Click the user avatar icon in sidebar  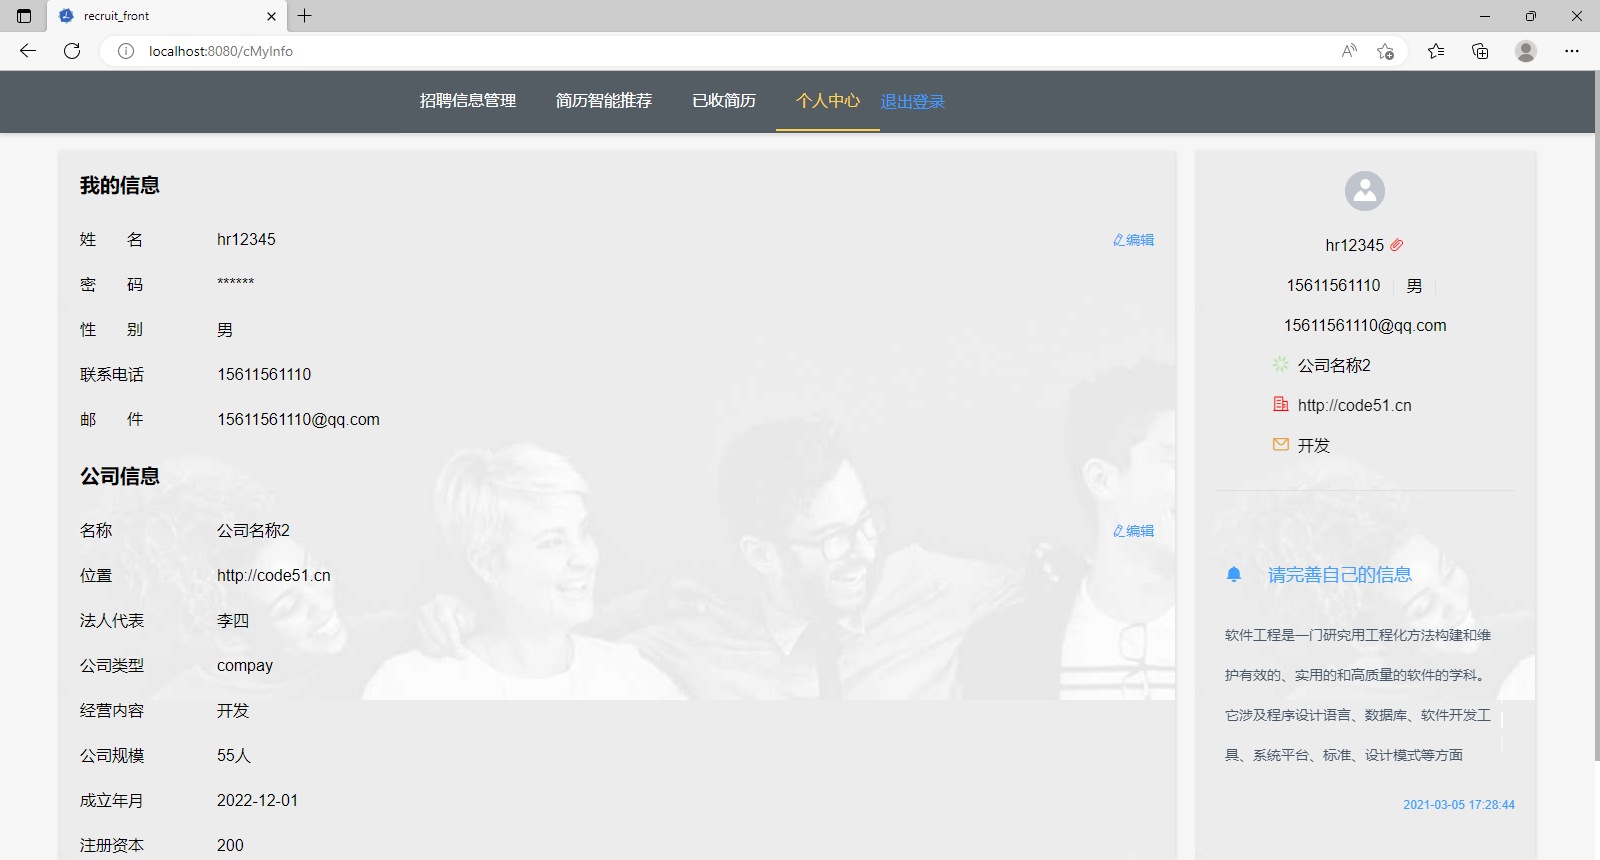(1365, 191)
